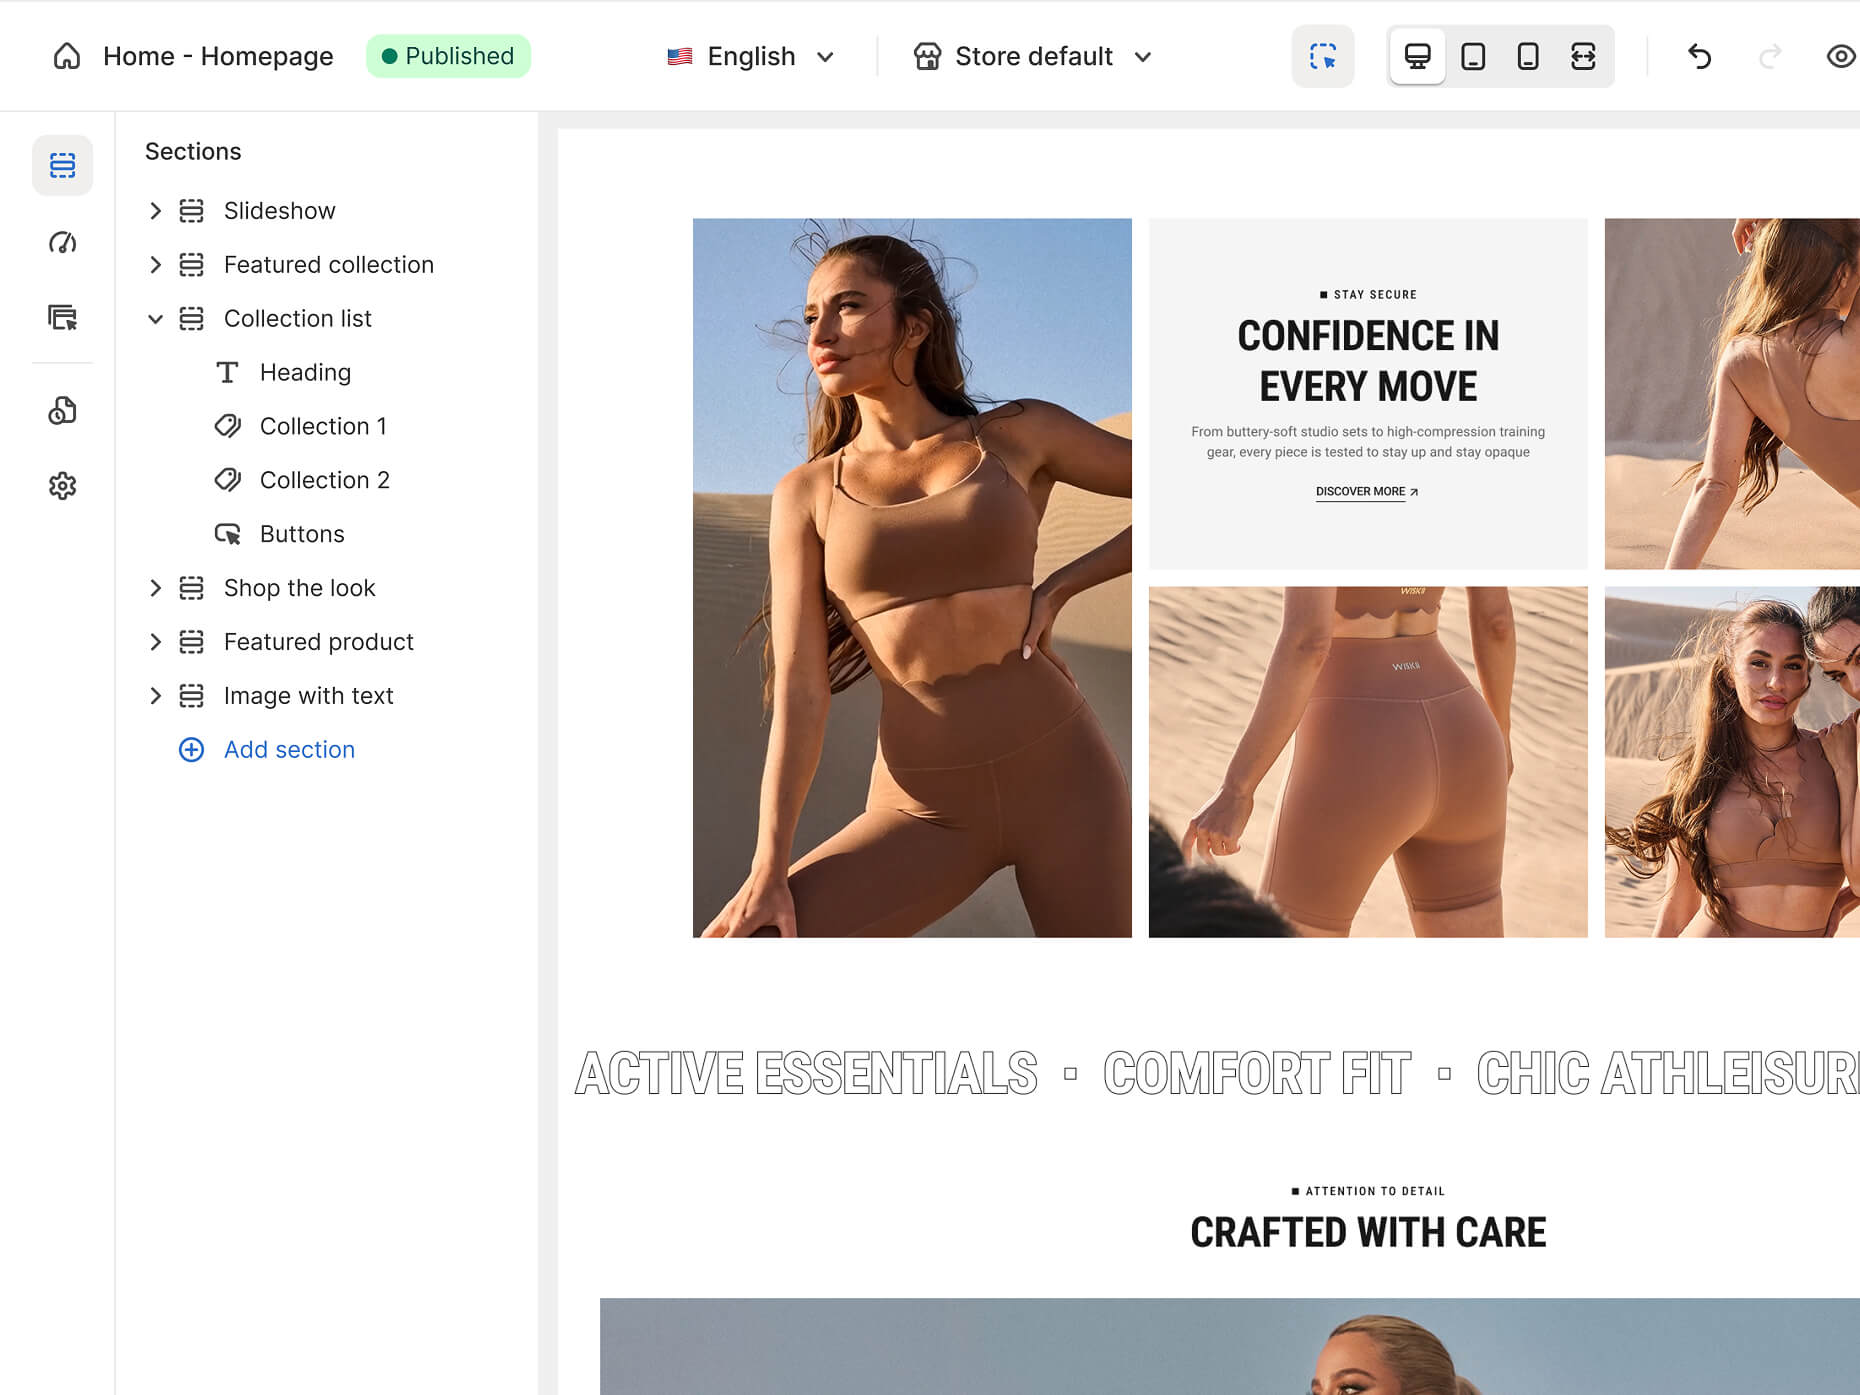Click the Add section link

pos(288,750)
